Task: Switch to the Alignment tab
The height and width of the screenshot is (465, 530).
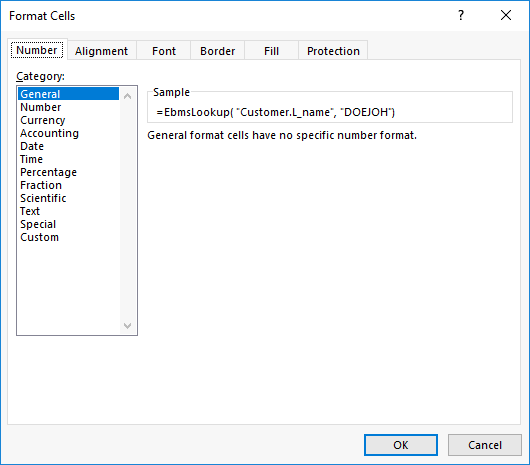Action: pos(101,51)
